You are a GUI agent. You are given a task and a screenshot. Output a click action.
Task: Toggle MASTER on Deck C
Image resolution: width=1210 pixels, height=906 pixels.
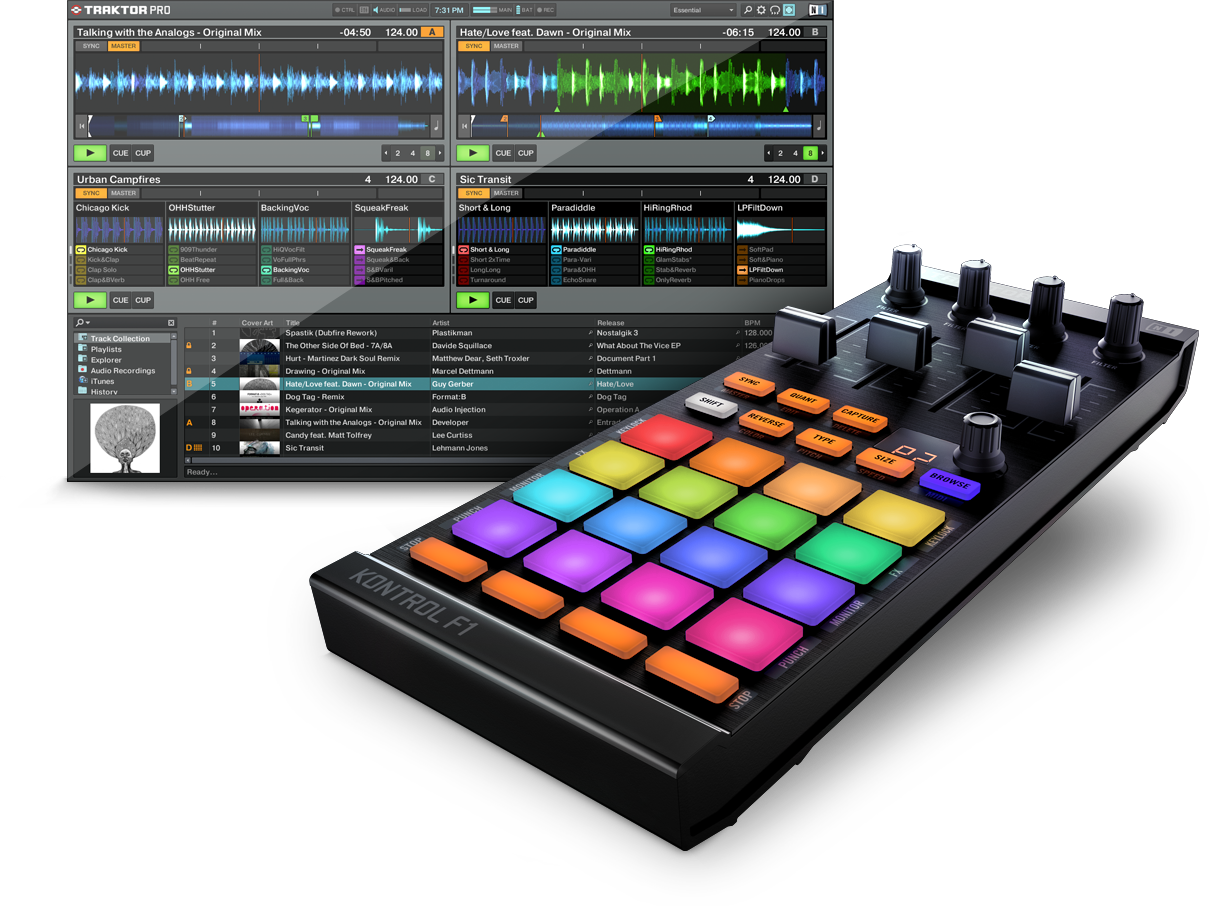click(123, 193)
